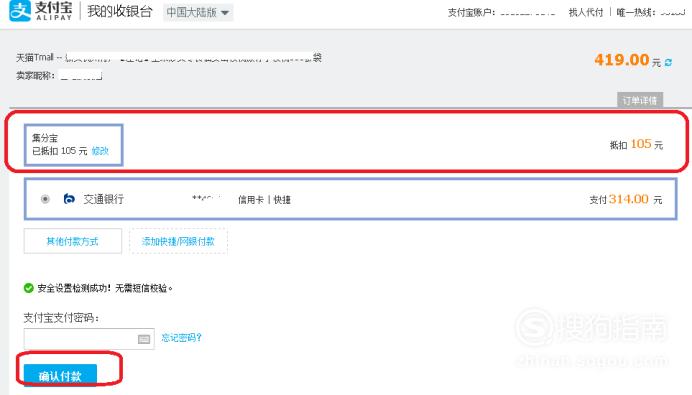Open 订单详情 order details
This screenshot has height=395, width=692.
click(x=639, y=100)
